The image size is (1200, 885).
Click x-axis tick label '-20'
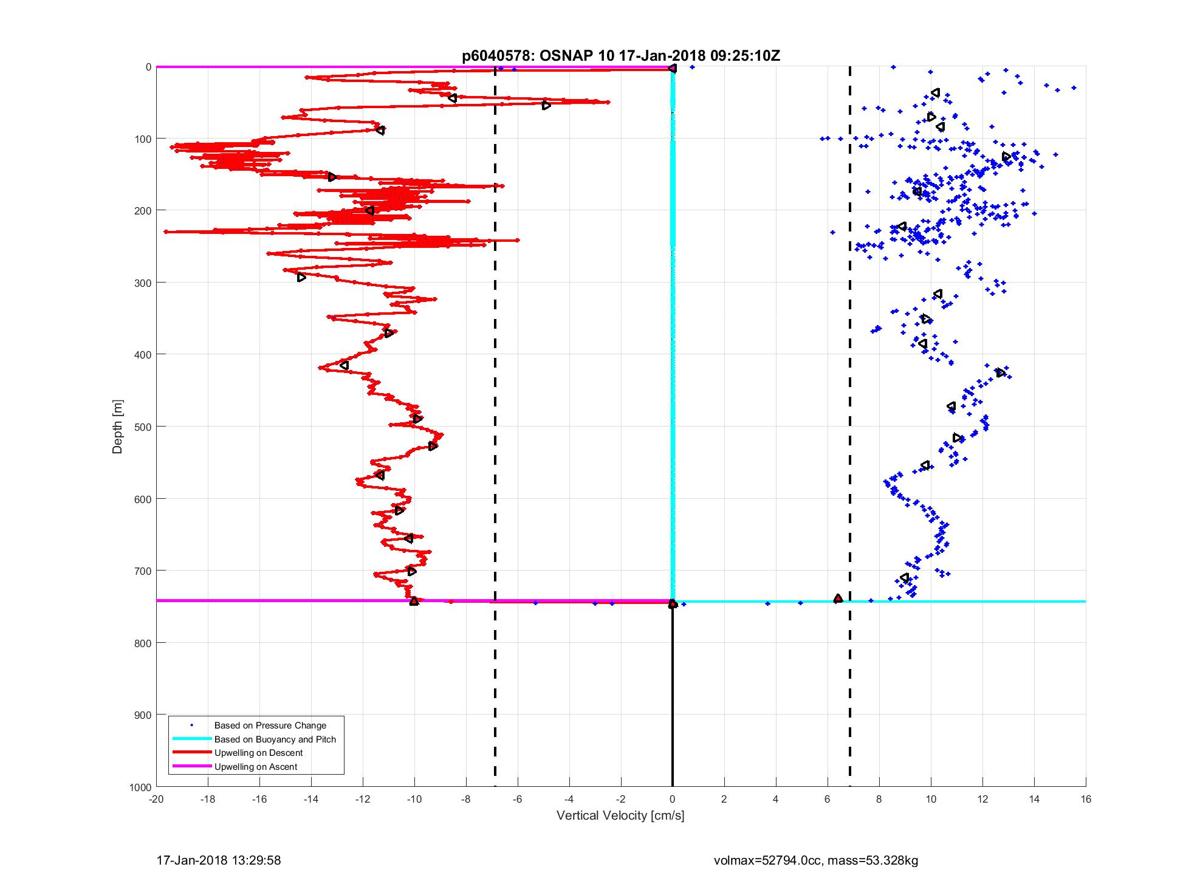point(156,800)
